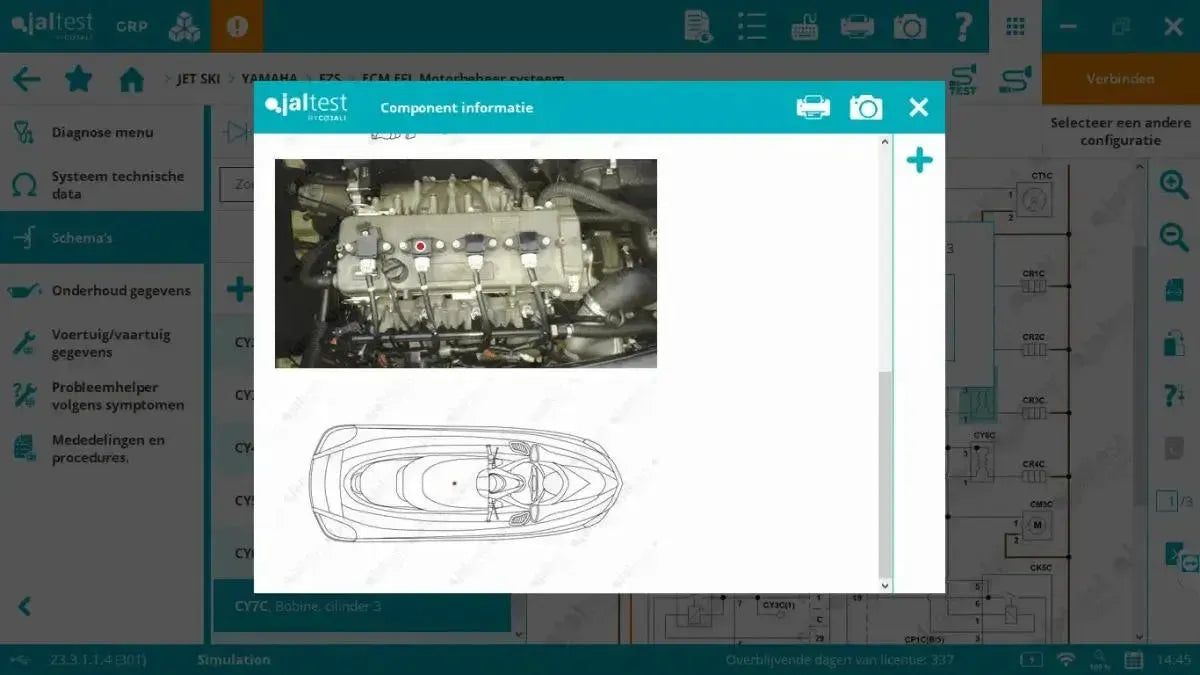
Task: Zoom out of the wiring schema
Action: click(1174, 237)
